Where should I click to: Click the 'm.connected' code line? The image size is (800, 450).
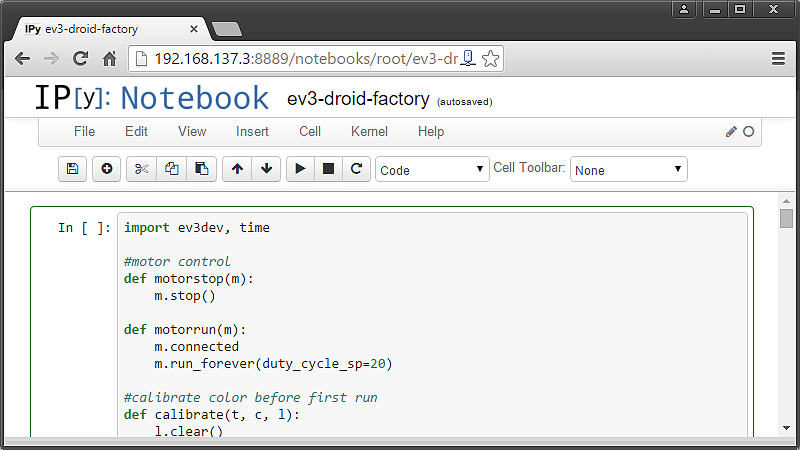pos(196,347)
